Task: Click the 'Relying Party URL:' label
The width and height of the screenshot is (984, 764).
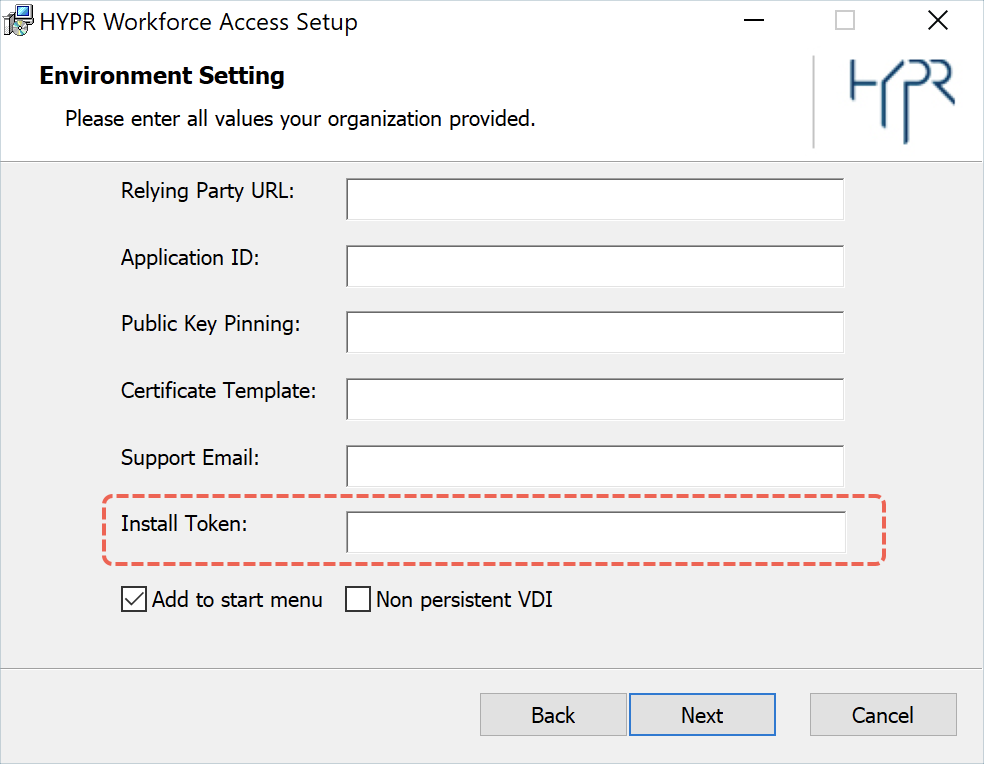Action: 208,190
